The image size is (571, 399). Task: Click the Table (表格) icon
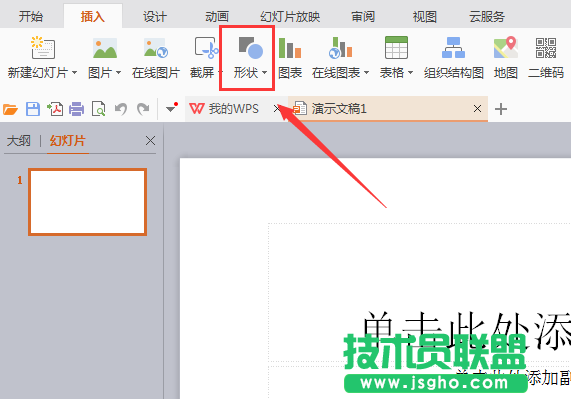coord(396,48)
